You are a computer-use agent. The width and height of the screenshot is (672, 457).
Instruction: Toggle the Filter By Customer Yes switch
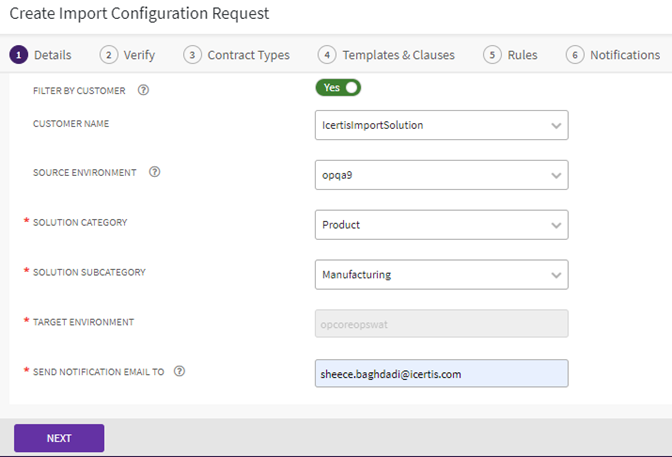coord(338,88)
